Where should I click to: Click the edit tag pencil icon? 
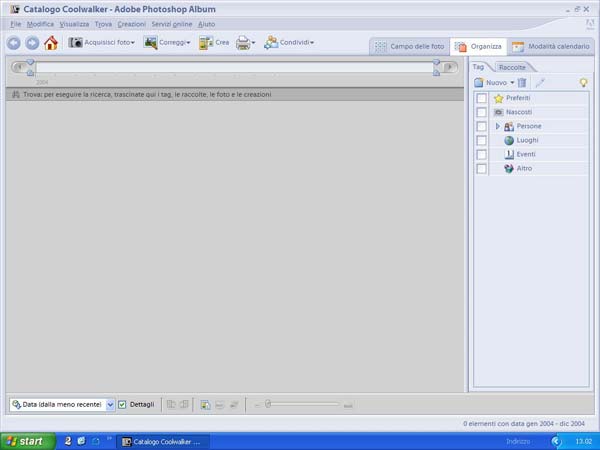coord(540,82)
